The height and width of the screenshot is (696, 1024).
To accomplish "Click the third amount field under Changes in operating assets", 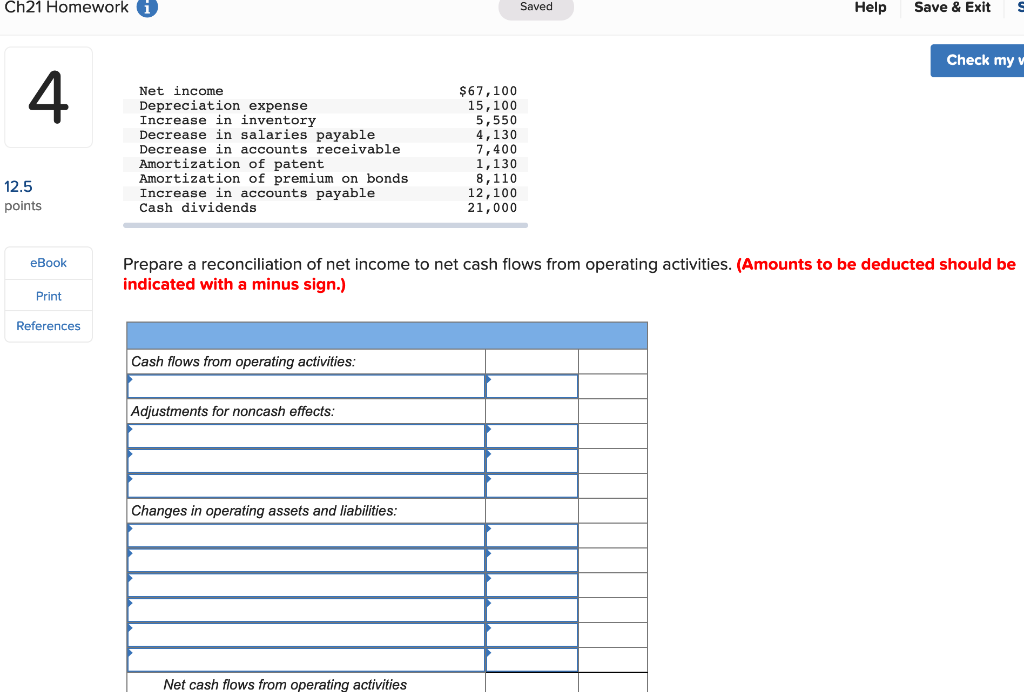I will (532, 584).
